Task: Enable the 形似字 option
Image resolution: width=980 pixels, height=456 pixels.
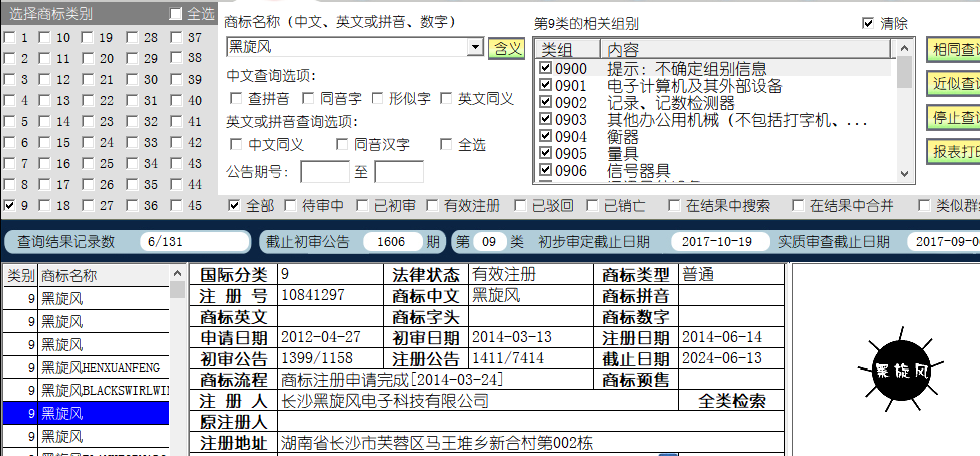Action: point(377,99)
